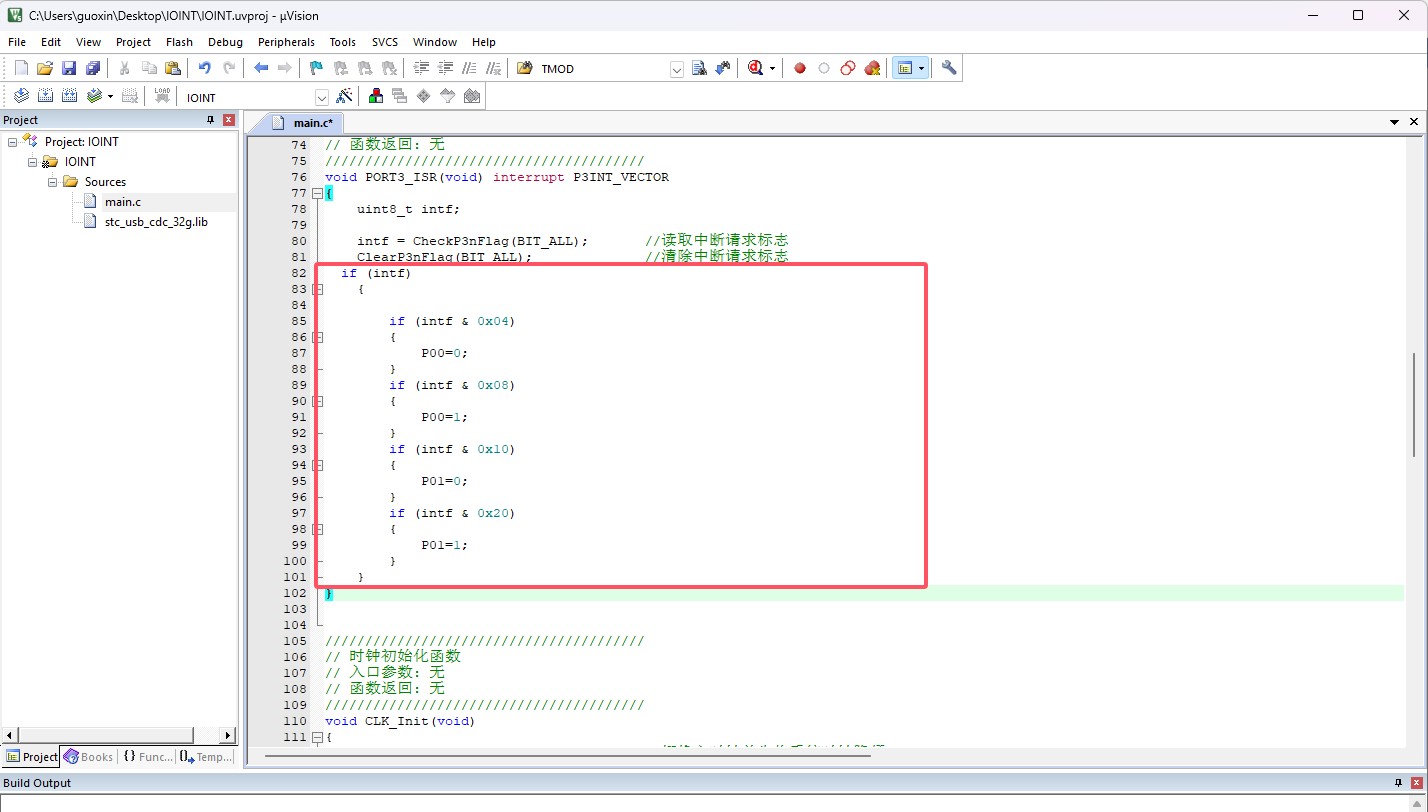Create a new file with the New icon
Image resolution: width=1428 pixels, height=812 pixels.
pyautogui.click(x=21, y=68)
